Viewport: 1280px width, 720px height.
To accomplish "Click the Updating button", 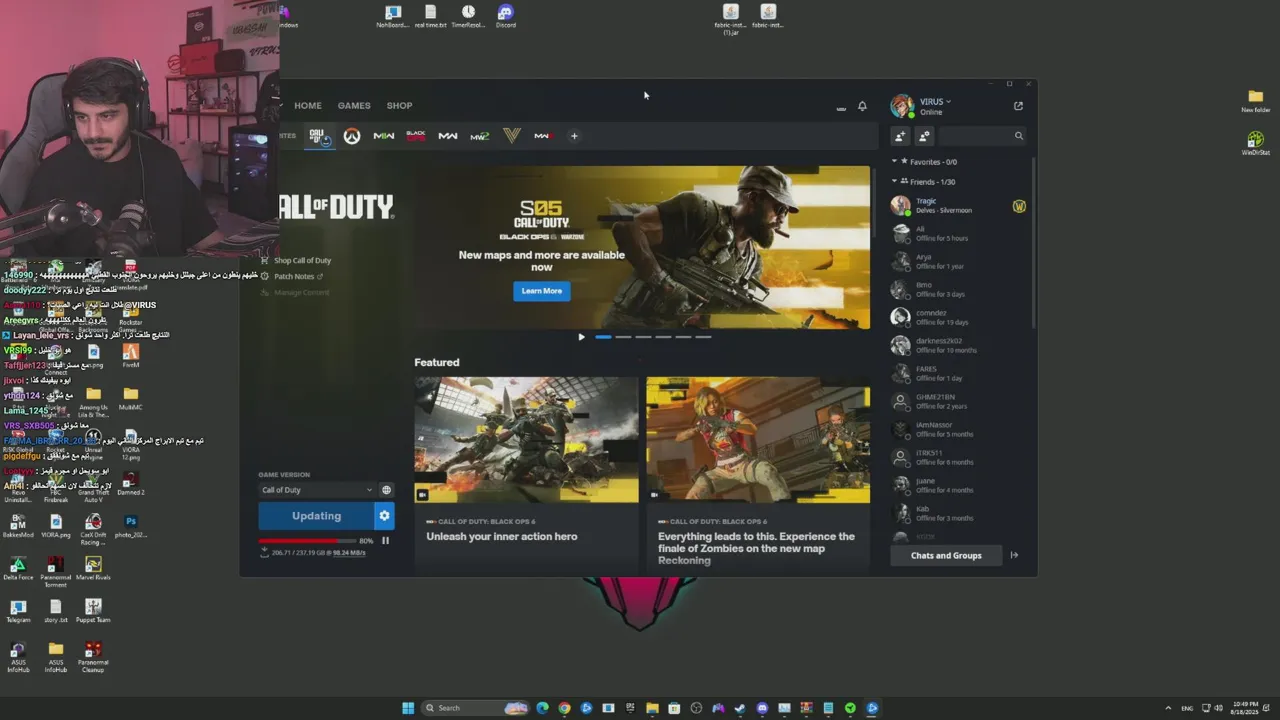I will [316, 516].
